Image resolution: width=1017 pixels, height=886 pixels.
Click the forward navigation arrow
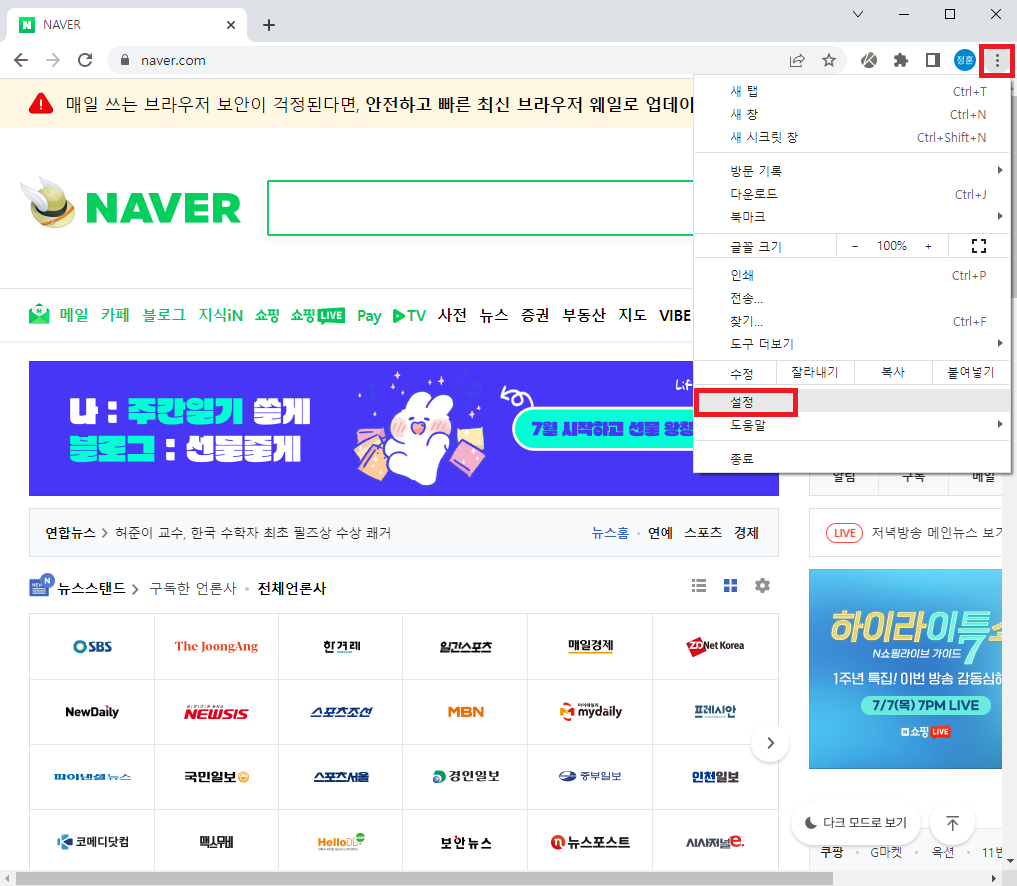point(53,60)
